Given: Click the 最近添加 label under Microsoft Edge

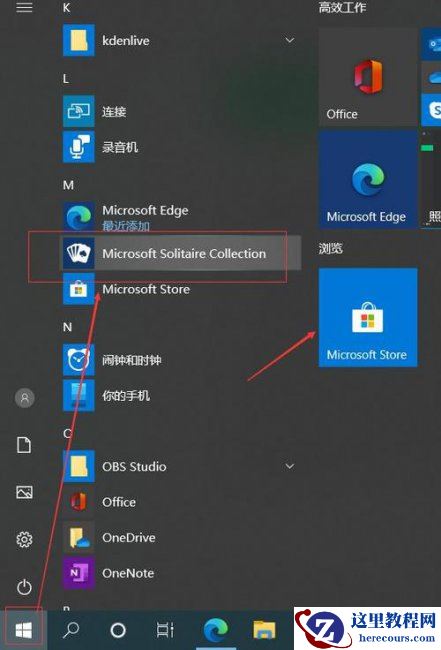Looking at the screenshot, I should click(x=126, y=226).
